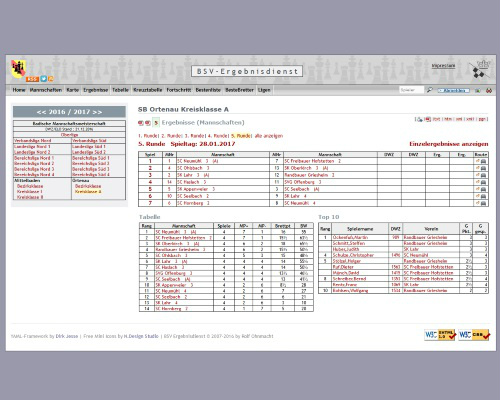Go to previous season using << arrows
Screen dimensions: 500x400
pyautogui.click(x=41, y=112)
